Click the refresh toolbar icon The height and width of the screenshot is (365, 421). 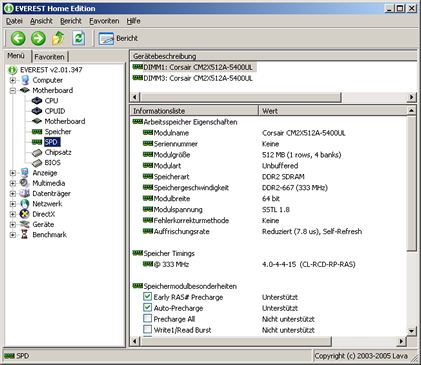pyautogui.click(x=79, y=38)
